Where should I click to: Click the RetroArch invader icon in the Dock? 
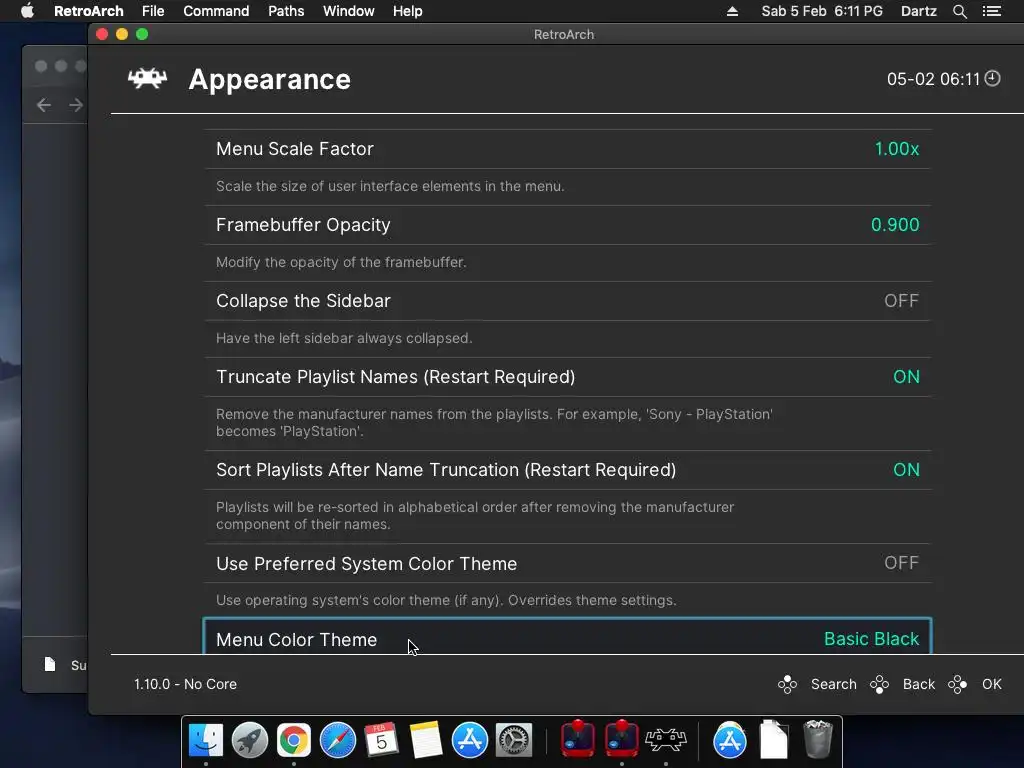pos(665,740)
